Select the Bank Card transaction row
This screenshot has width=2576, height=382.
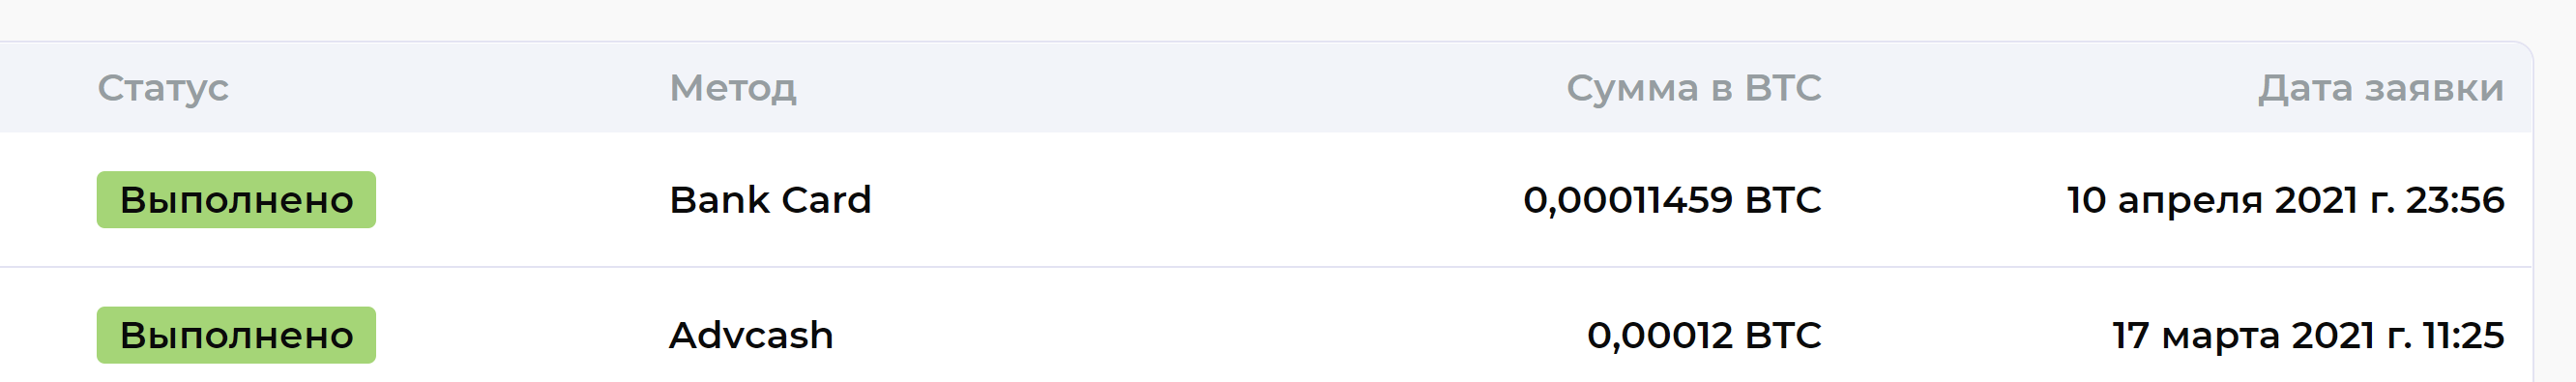pyautogui.click(x=1266, y=200)
